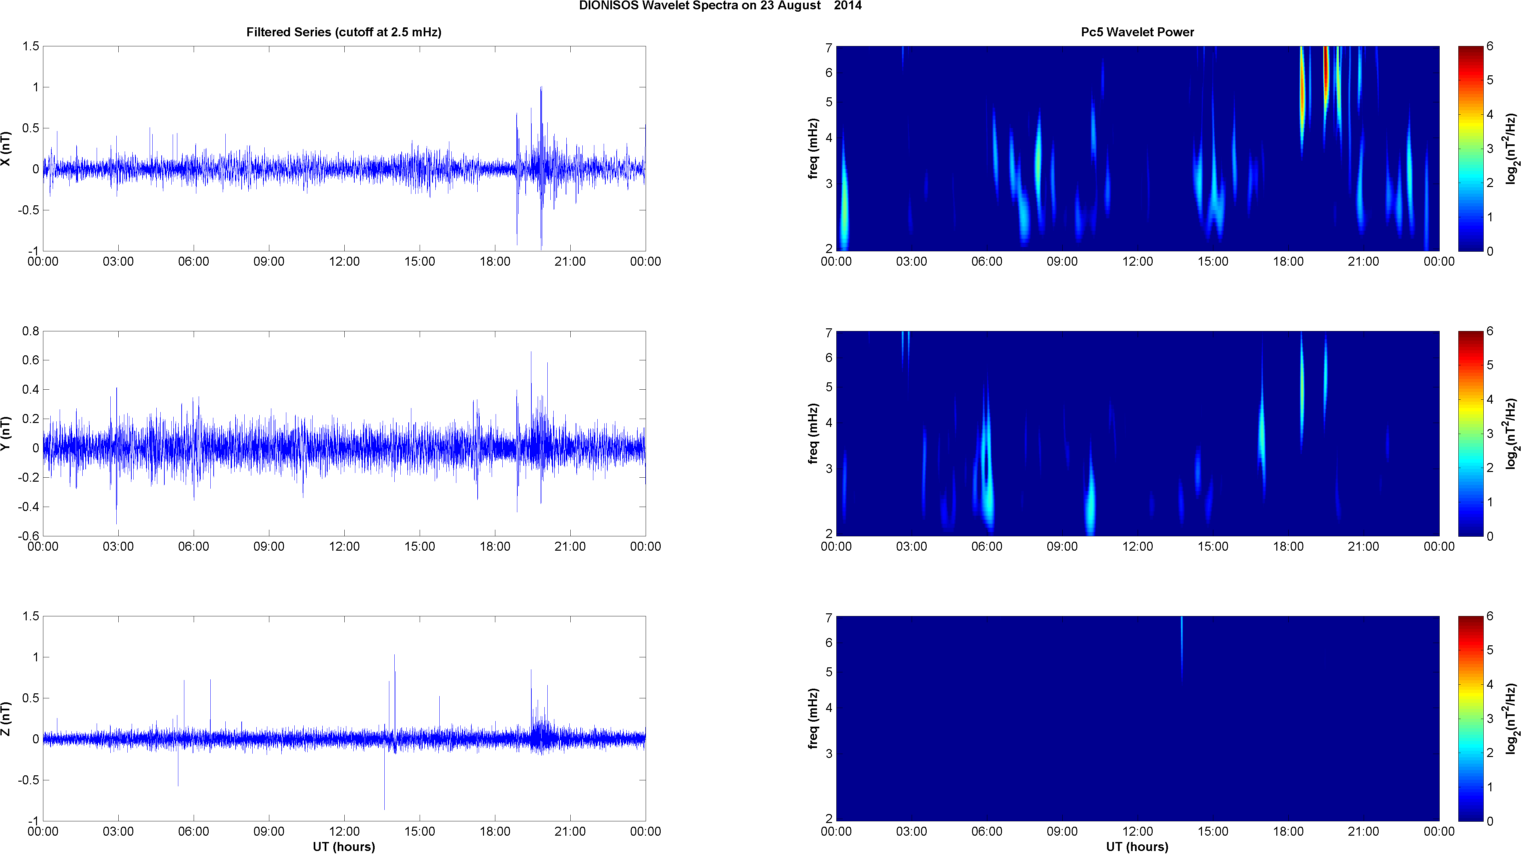1521x854 pixels.
Task: Click the '15:00' tick under the bottom spectrogram
Action: [x=1213, y=832]
